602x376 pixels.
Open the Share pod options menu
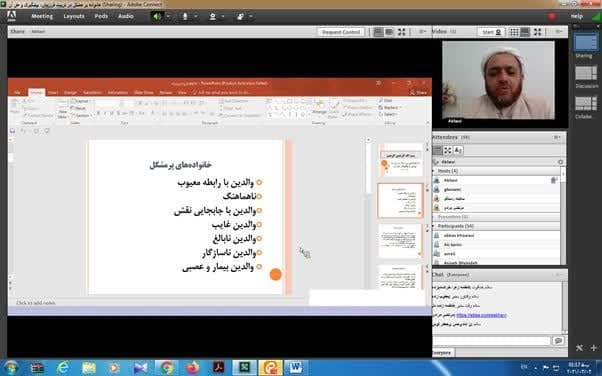tap(422, 32)
